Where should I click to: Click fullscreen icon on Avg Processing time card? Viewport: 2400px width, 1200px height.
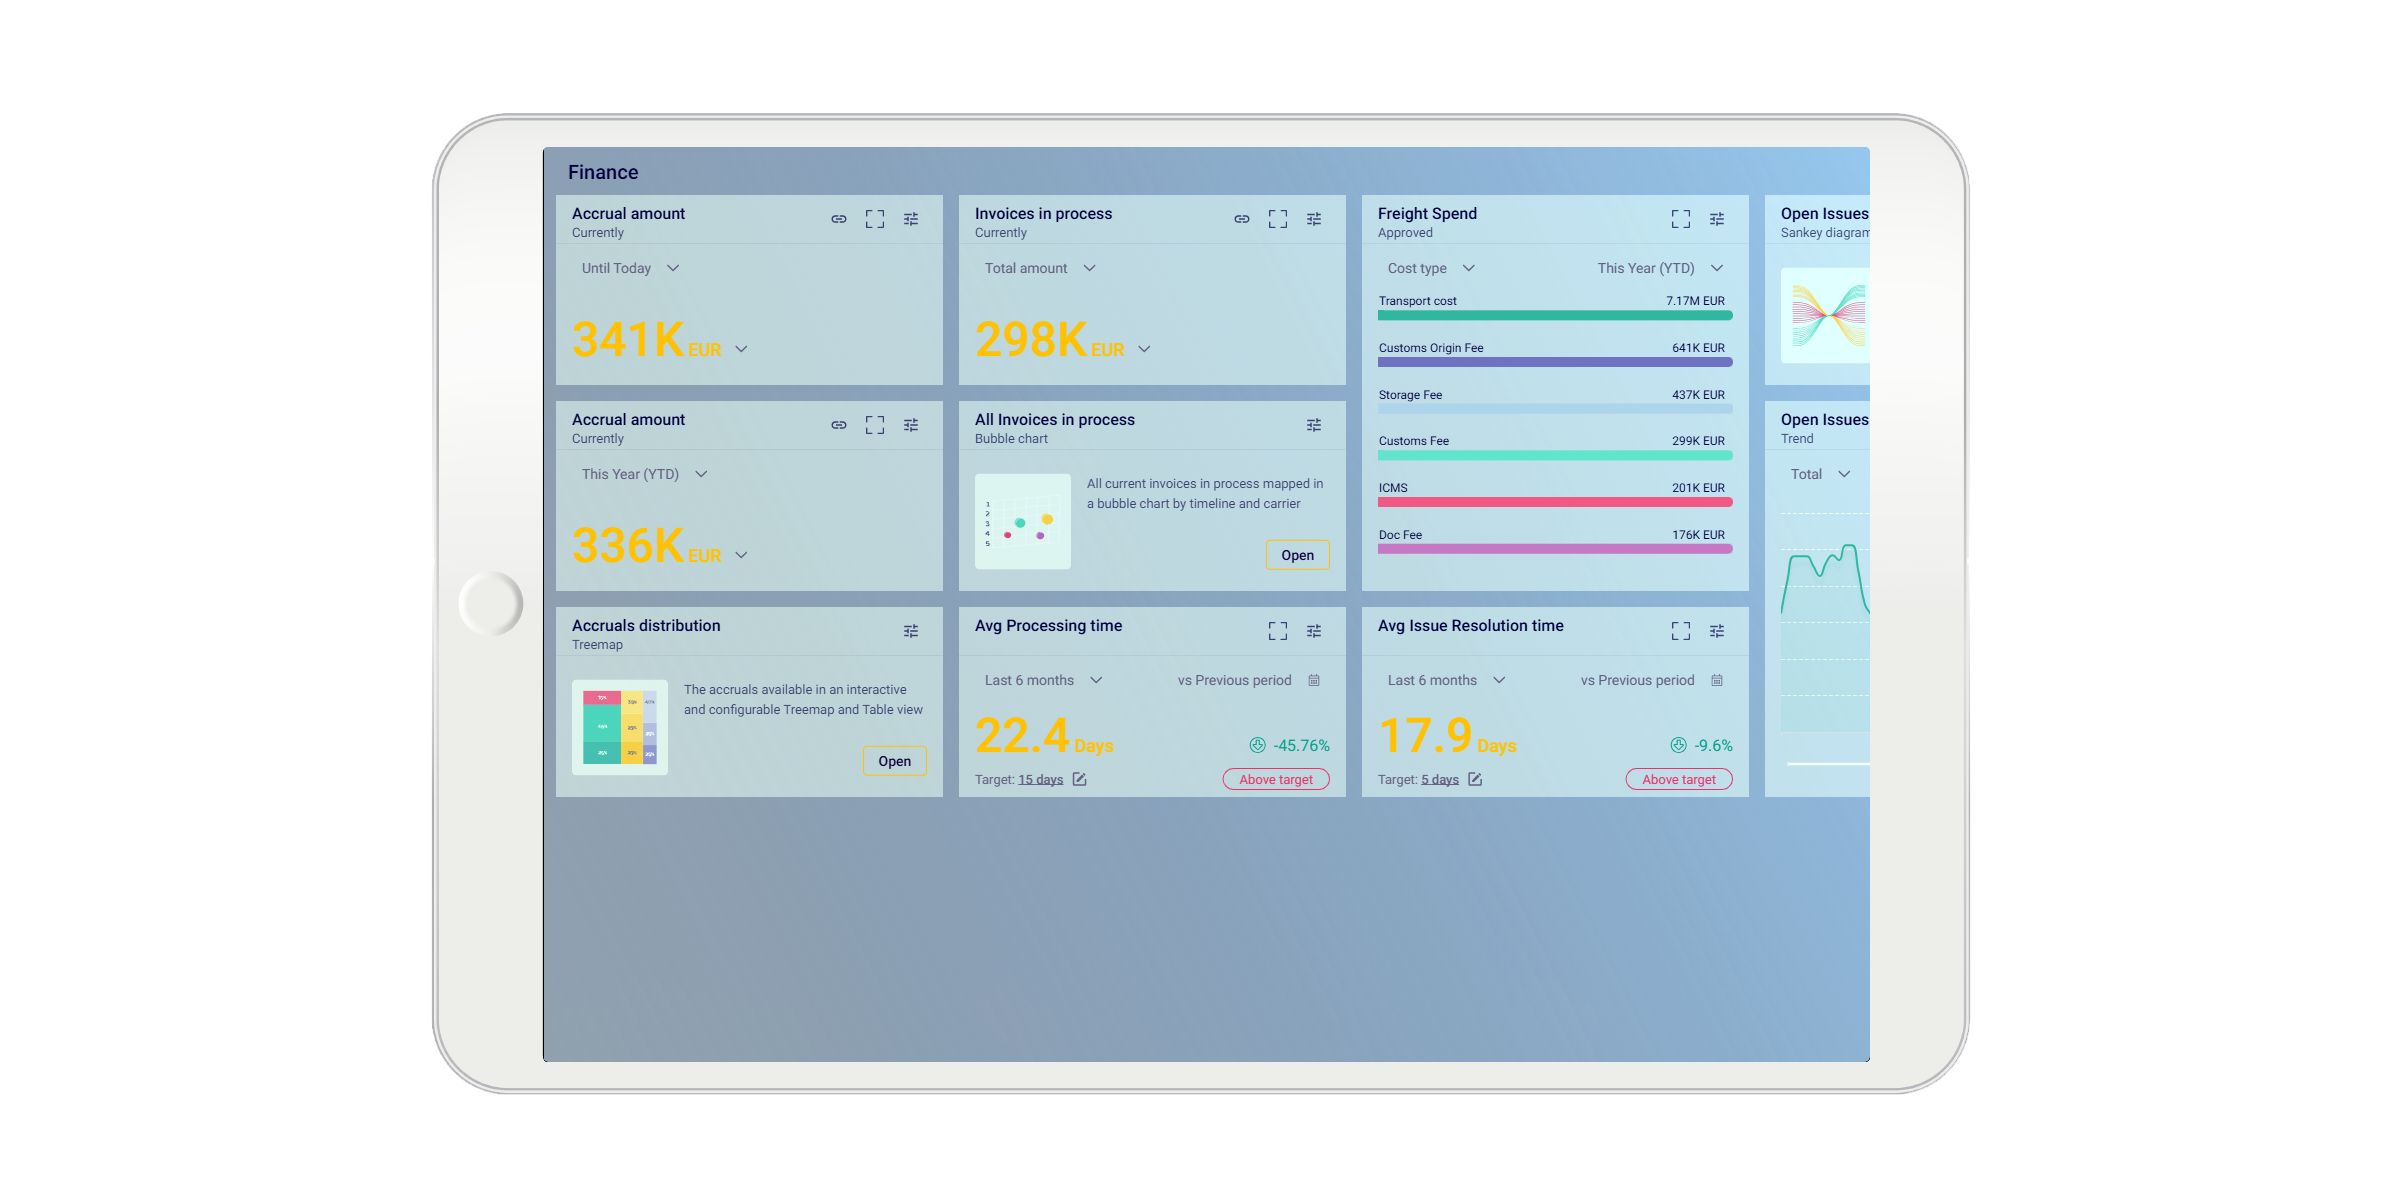1277,631
